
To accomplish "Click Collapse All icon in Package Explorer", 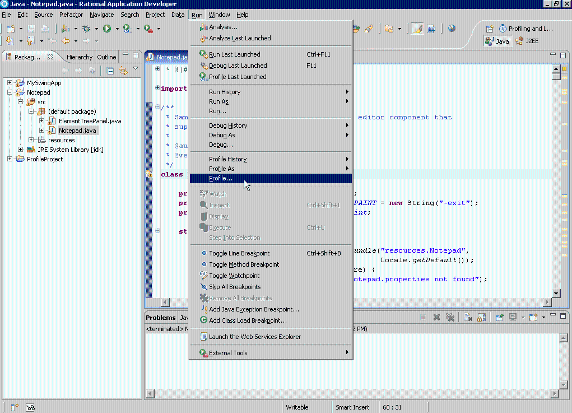I will pyautogui.click(x=111, y=71).
